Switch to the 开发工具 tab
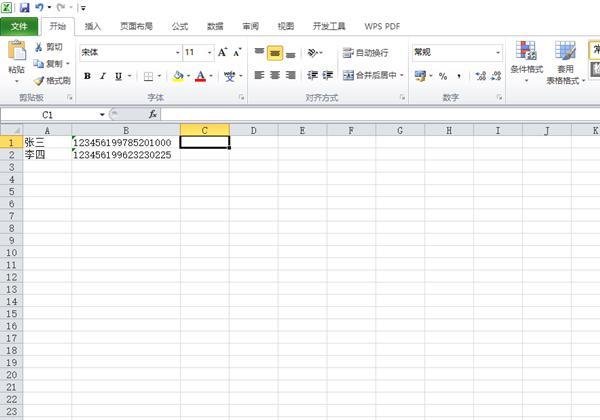Viewport: 600px width, 420px height. point(329,26)
